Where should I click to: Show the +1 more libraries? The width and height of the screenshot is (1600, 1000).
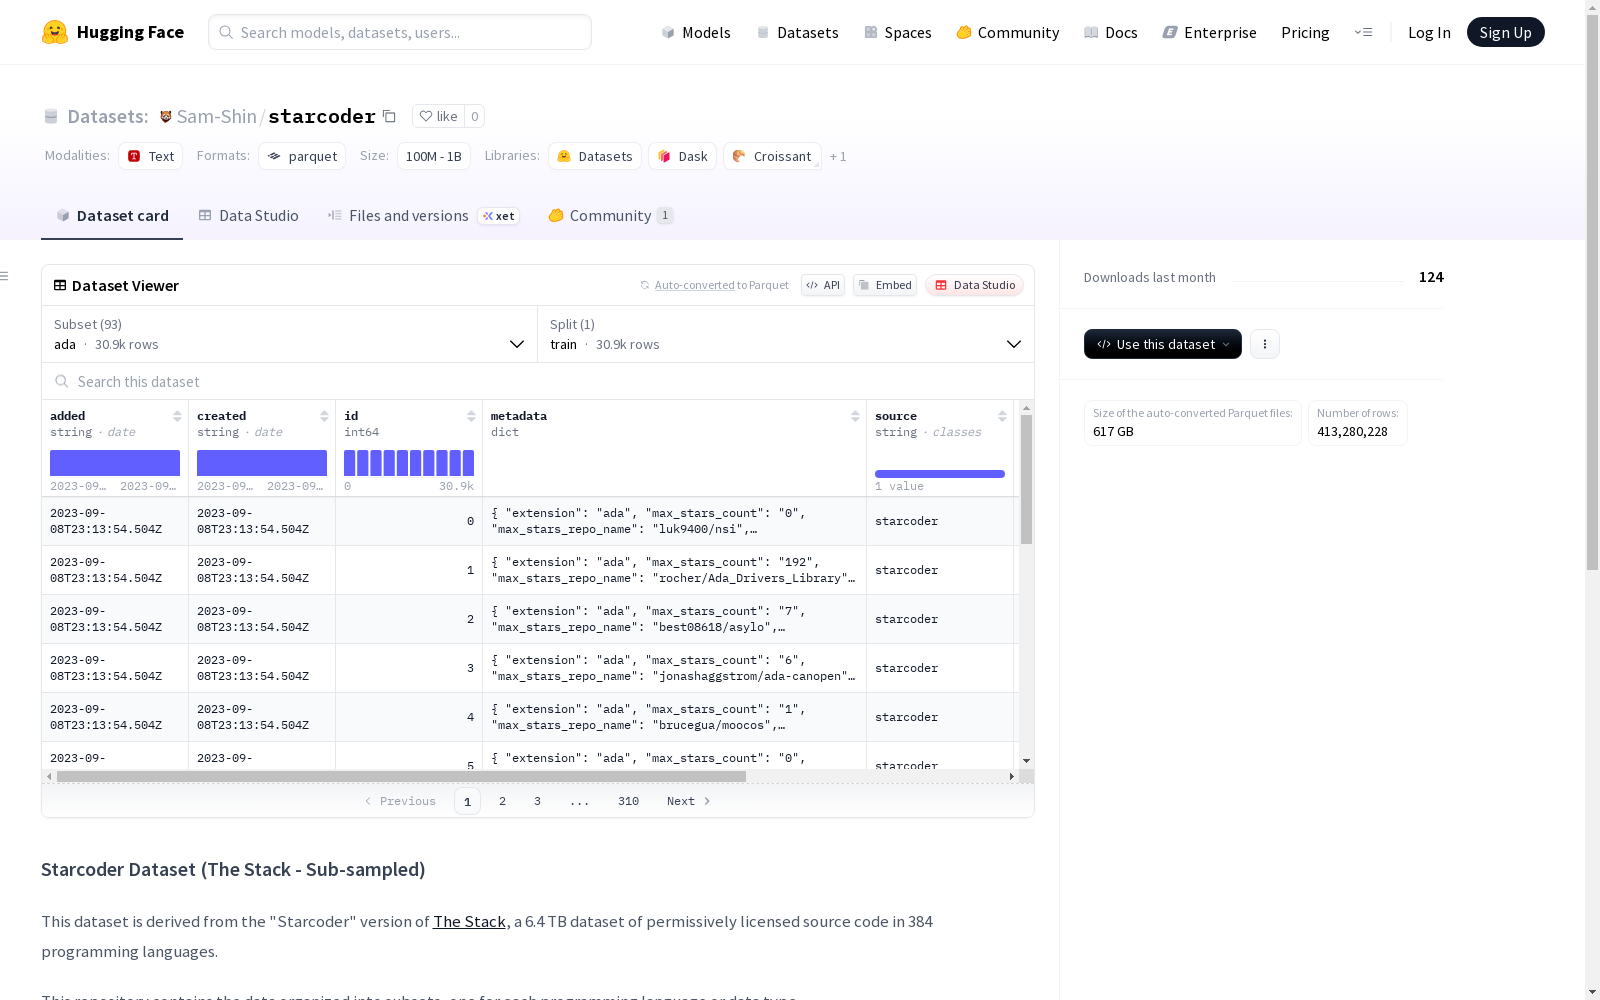pyautogui.click(x=838, y=156)
